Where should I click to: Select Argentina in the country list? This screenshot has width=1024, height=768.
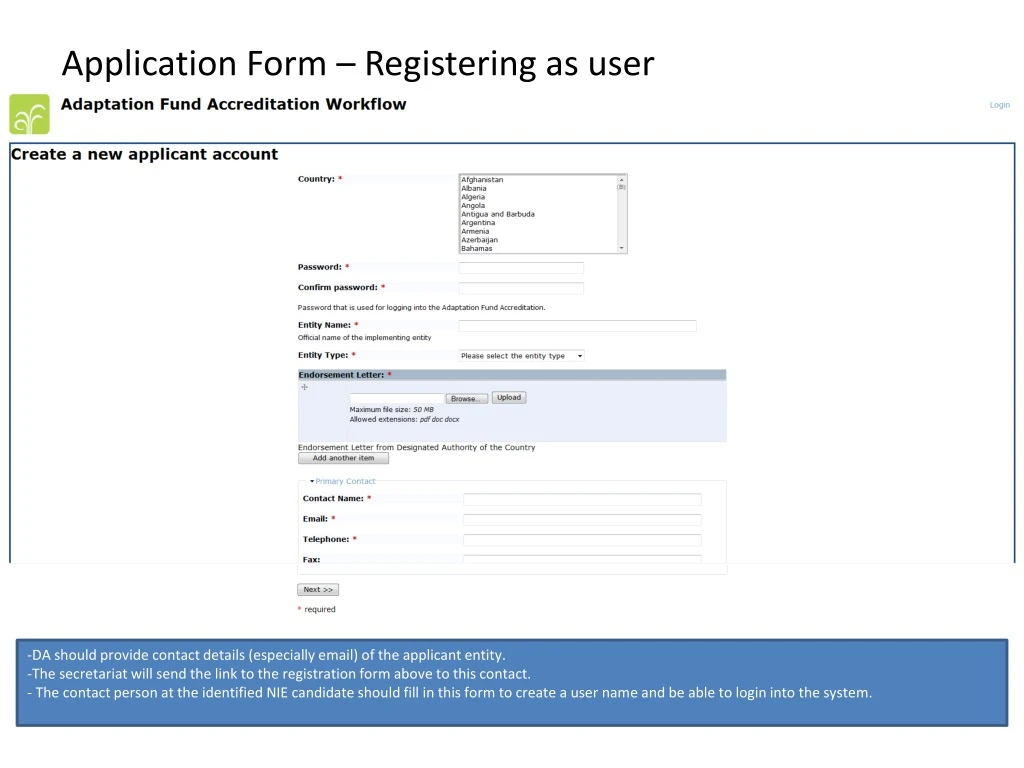tap(478, 223)
